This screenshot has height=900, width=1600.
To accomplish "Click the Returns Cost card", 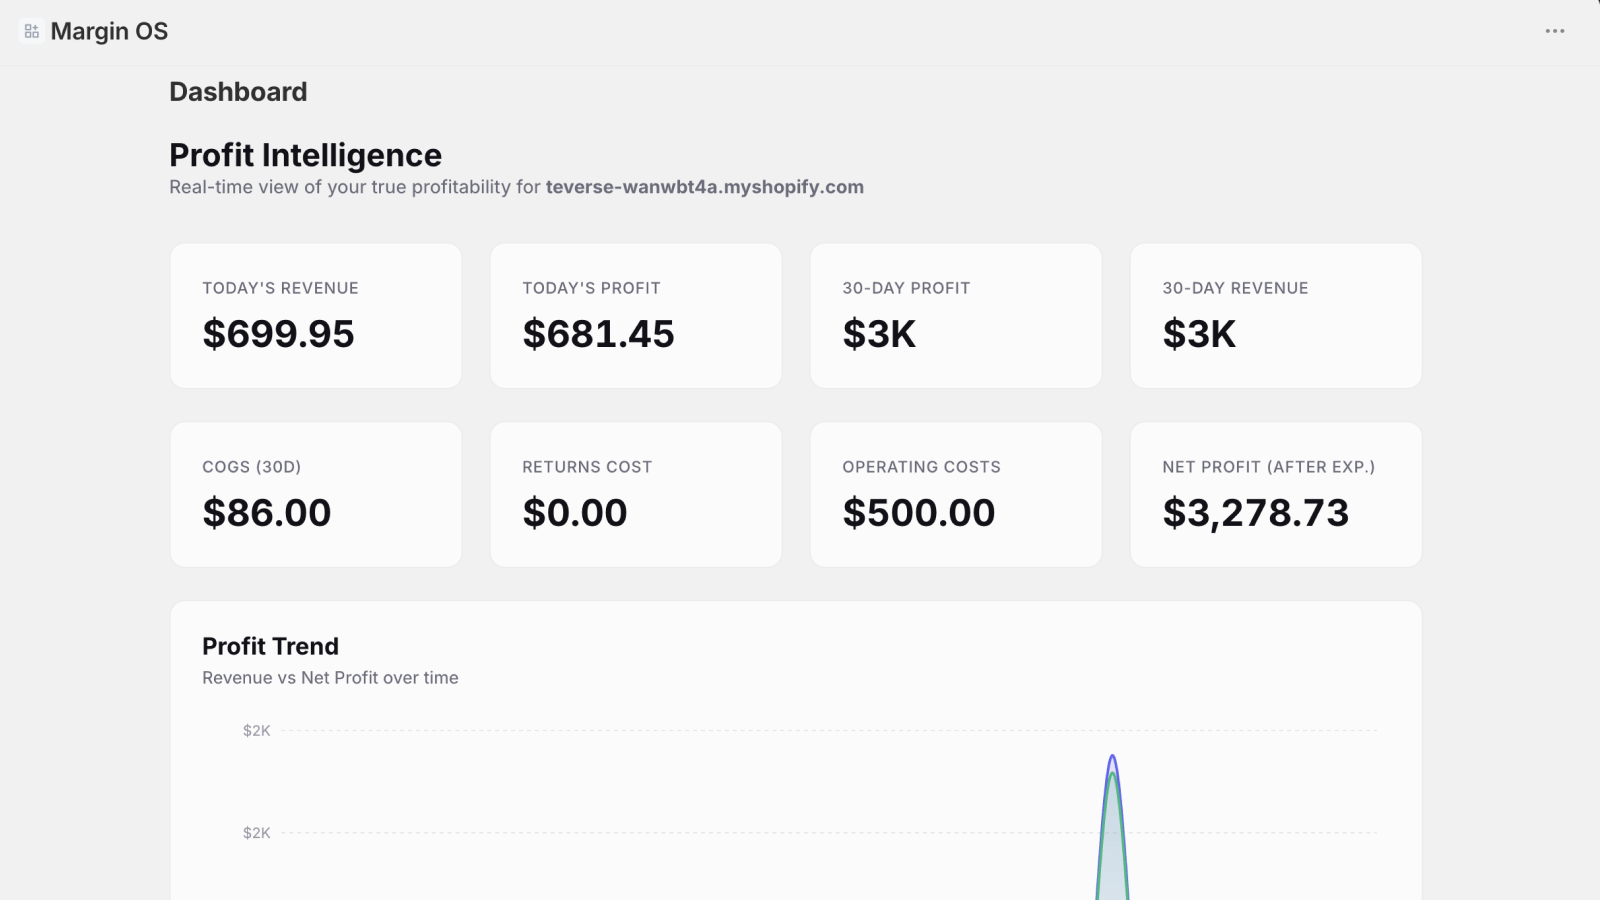I will (x=636, y=495).
